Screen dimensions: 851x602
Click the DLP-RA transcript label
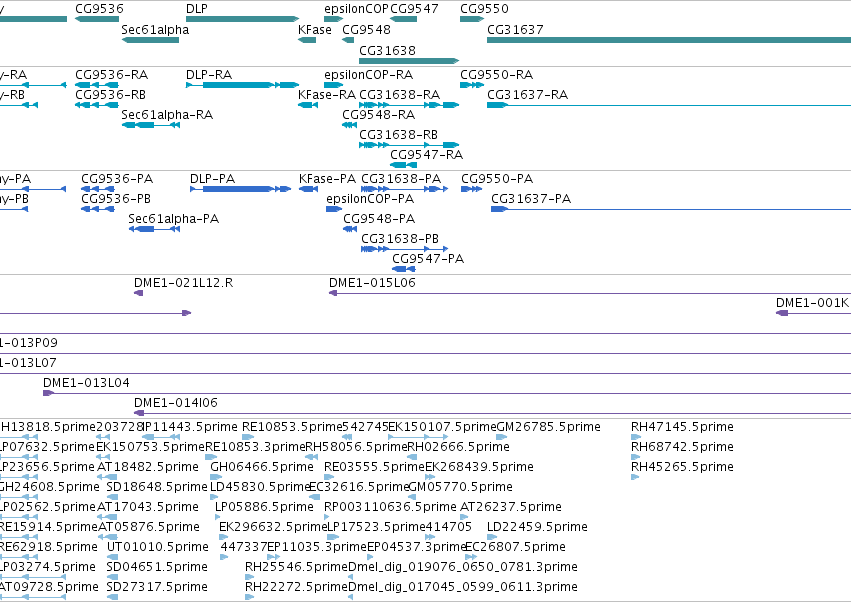coord(209,74)
